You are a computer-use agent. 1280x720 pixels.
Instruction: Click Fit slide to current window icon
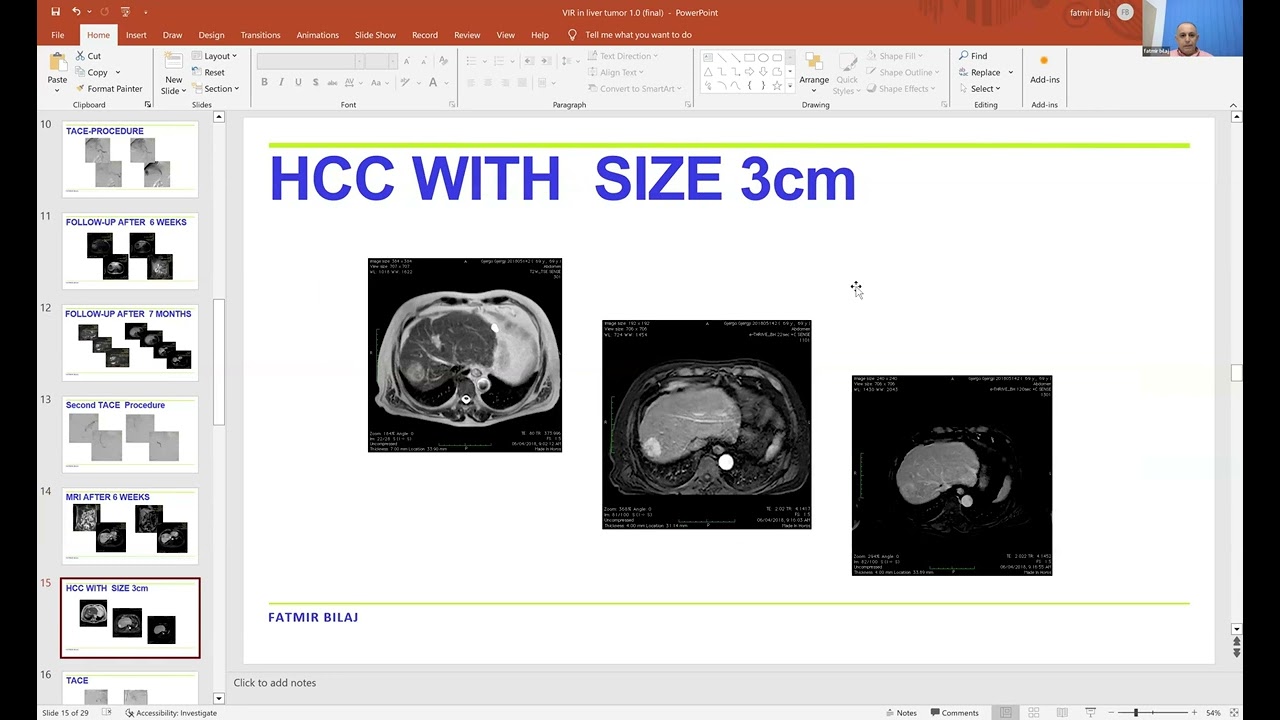point(1236,713)
